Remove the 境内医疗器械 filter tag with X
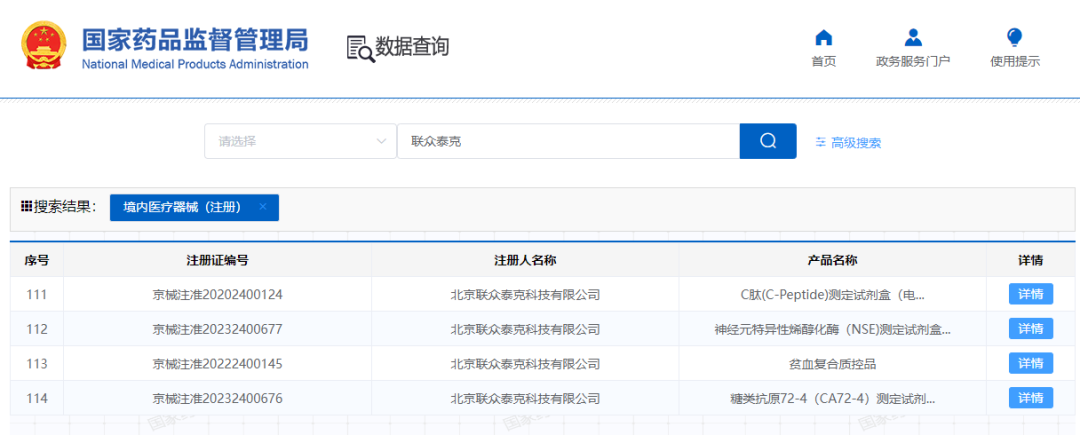Screen dimensions: 1080x435 pos(262,207)
